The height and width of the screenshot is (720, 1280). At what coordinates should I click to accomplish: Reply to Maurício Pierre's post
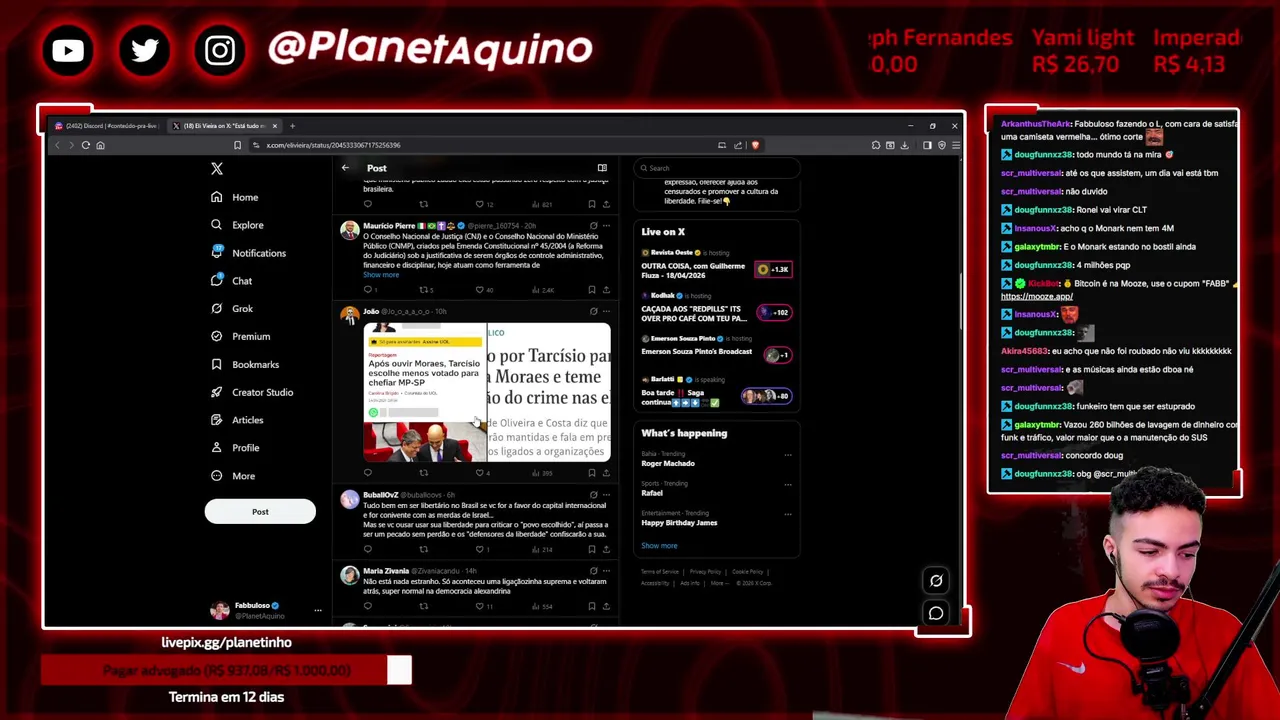click(367, 290)
